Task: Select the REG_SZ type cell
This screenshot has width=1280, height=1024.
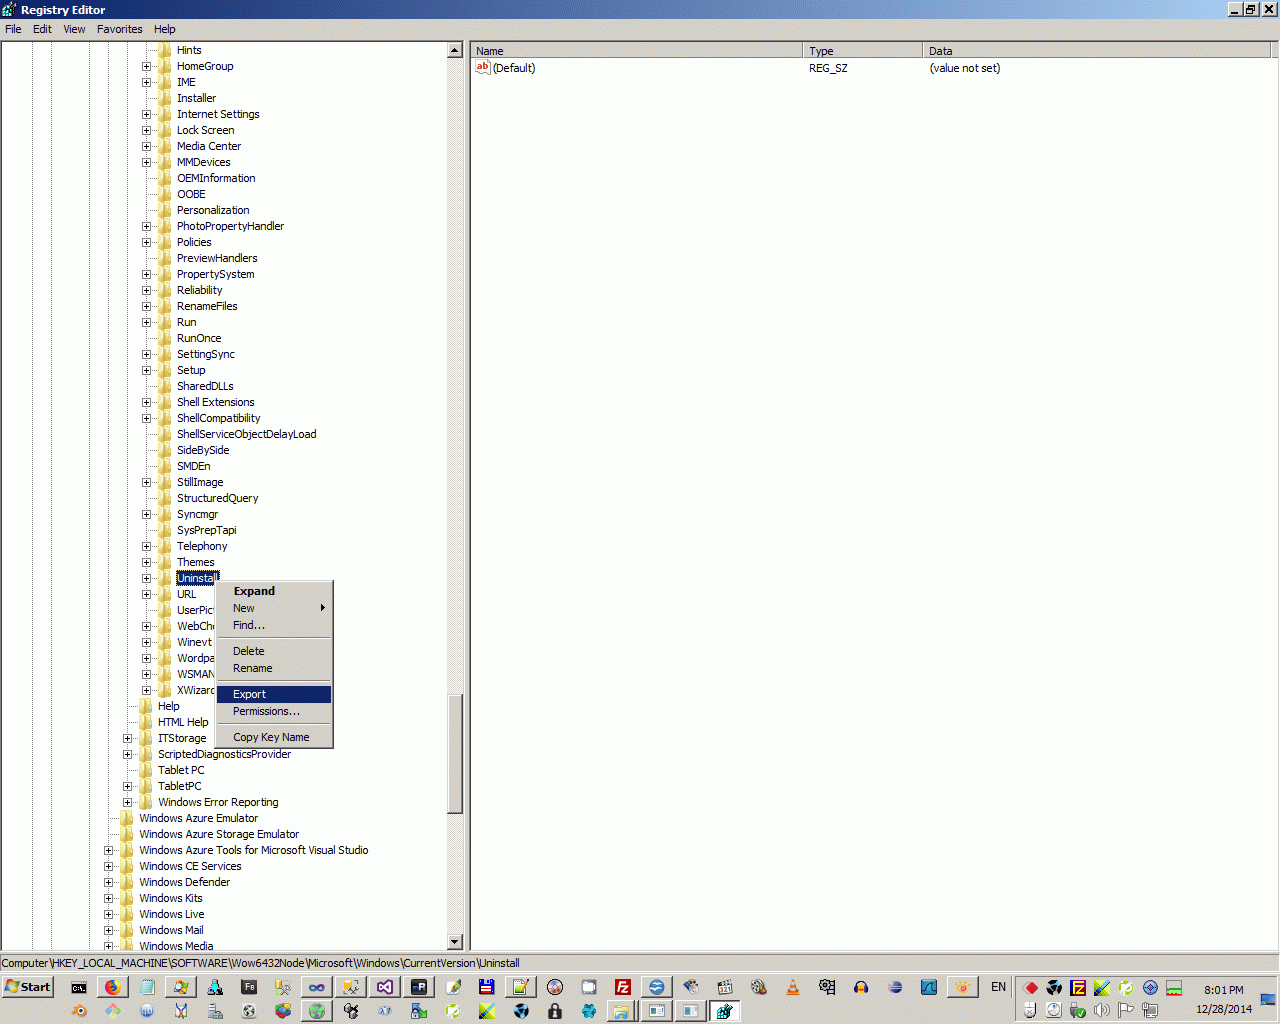Action: (828, 68)
